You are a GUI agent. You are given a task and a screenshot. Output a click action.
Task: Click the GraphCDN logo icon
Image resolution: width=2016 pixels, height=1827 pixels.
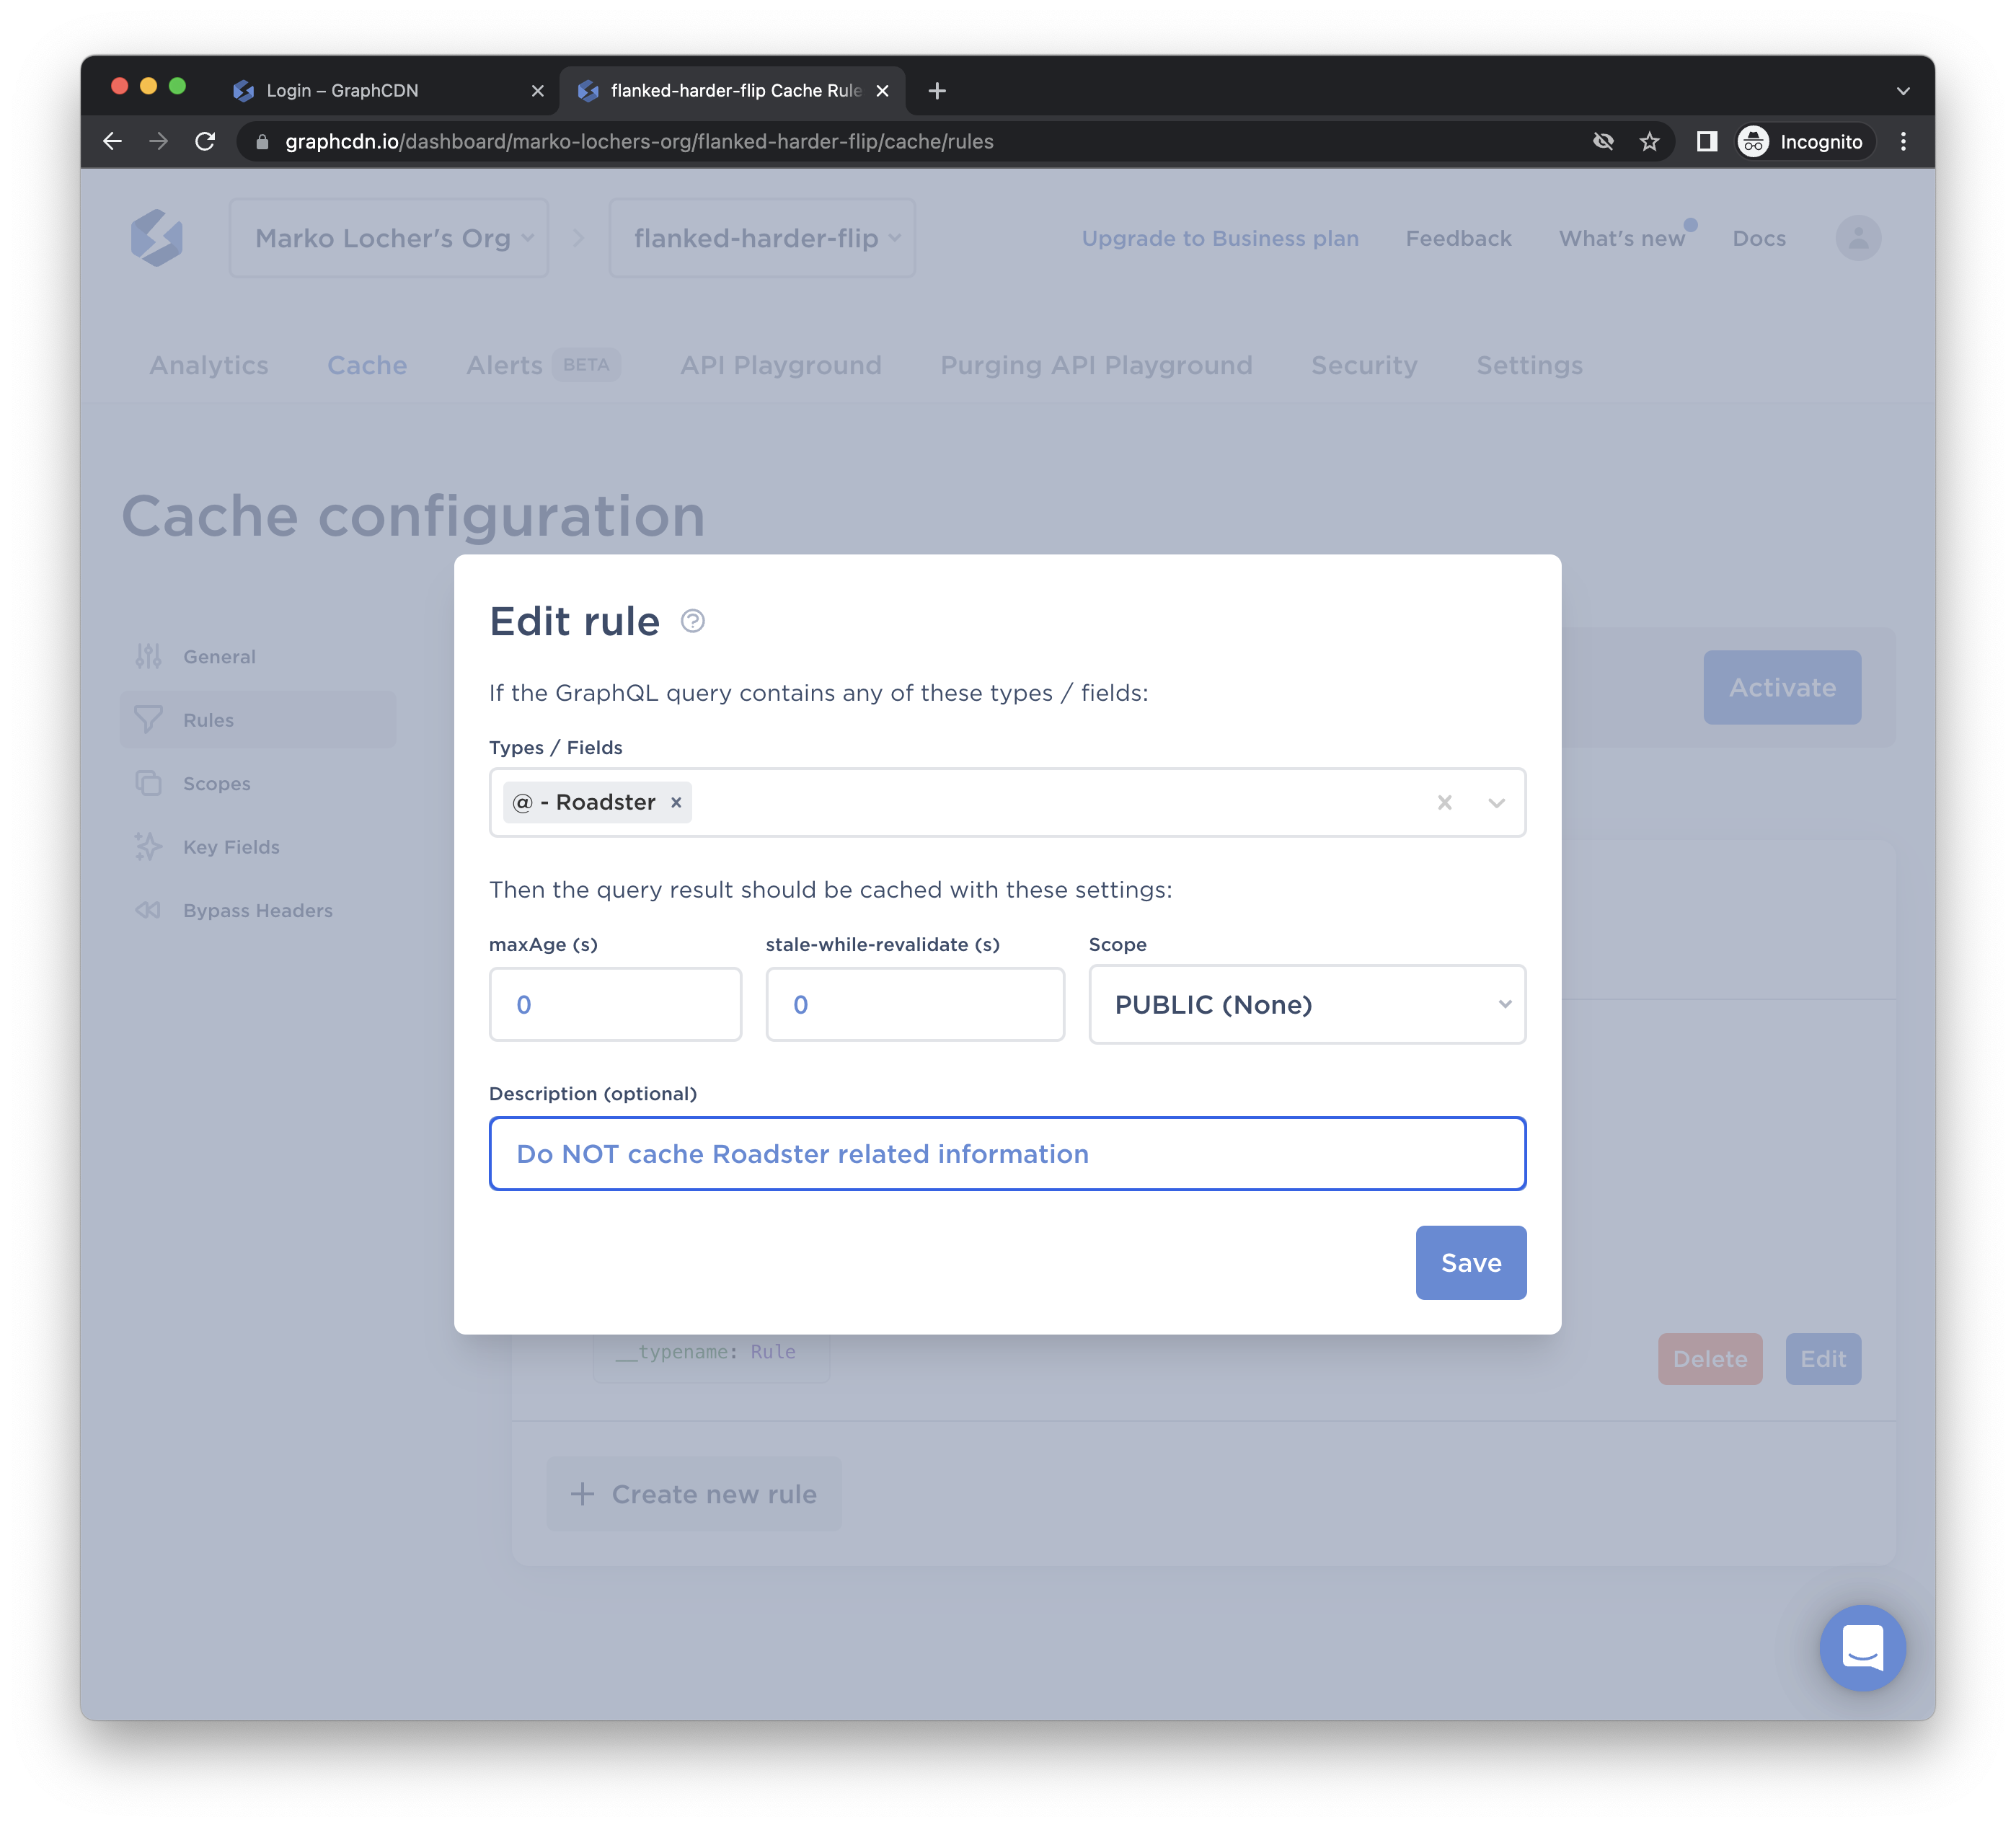tap(157, 238)
